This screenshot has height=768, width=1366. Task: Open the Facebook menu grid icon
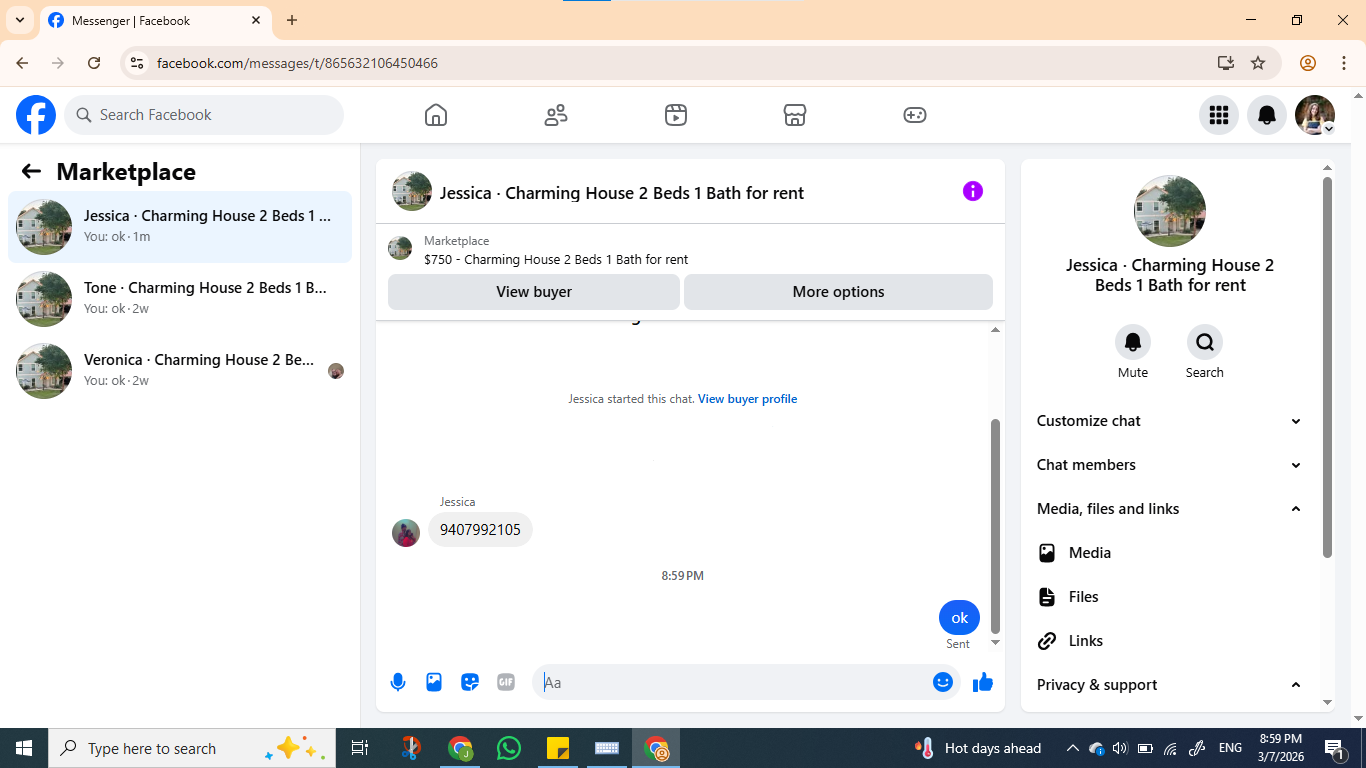(x=1219, y=115)
